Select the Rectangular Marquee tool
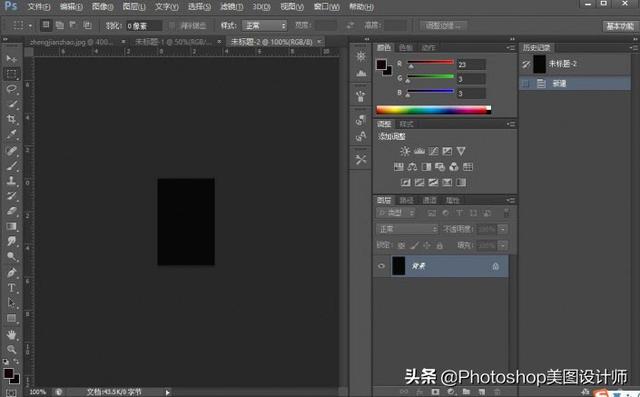The height and width of the screenshot is (397, 640). (x=11, y=74)
